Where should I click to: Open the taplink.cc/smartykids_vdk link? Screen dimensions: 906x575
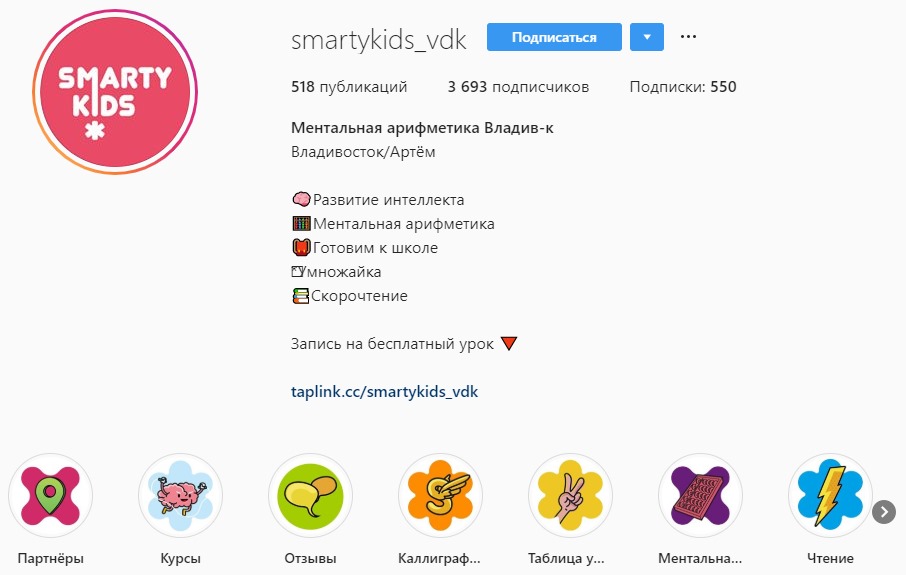384,392
